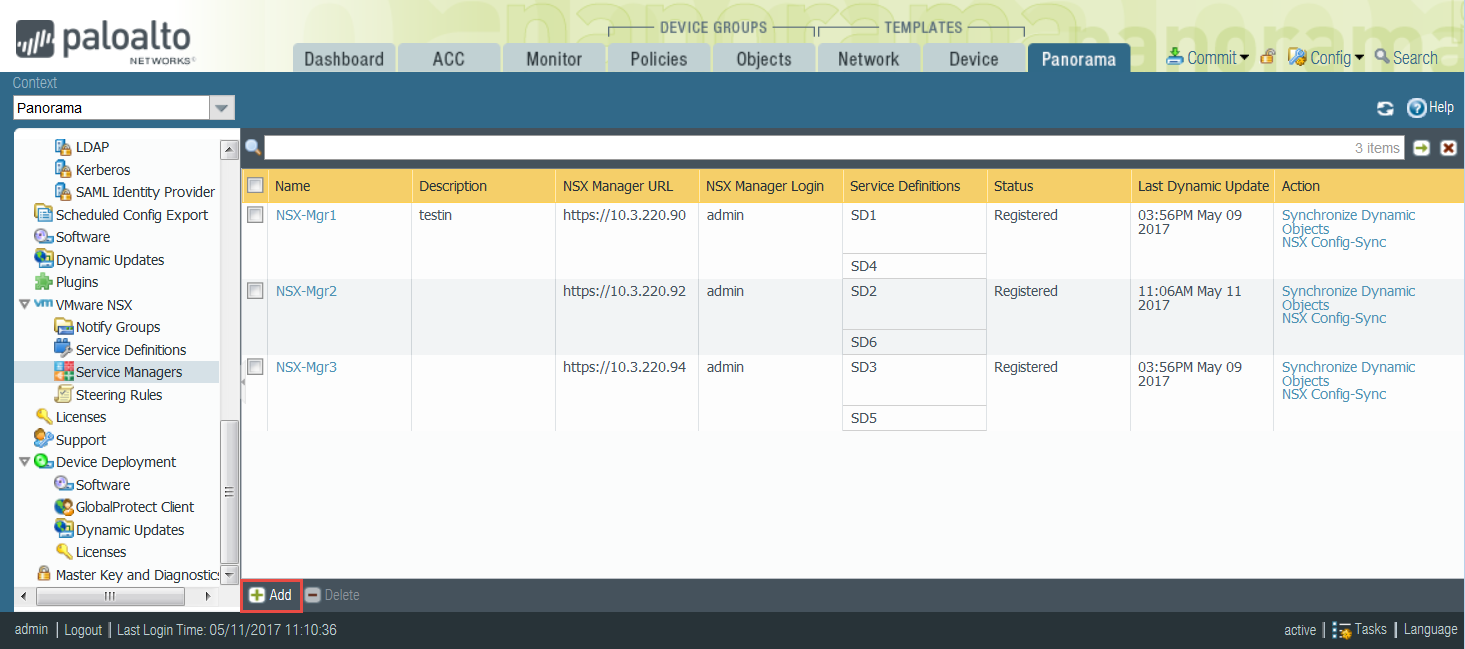Click the Service Definitions tree icon
Screen dimensions: 1465x649
64,350
